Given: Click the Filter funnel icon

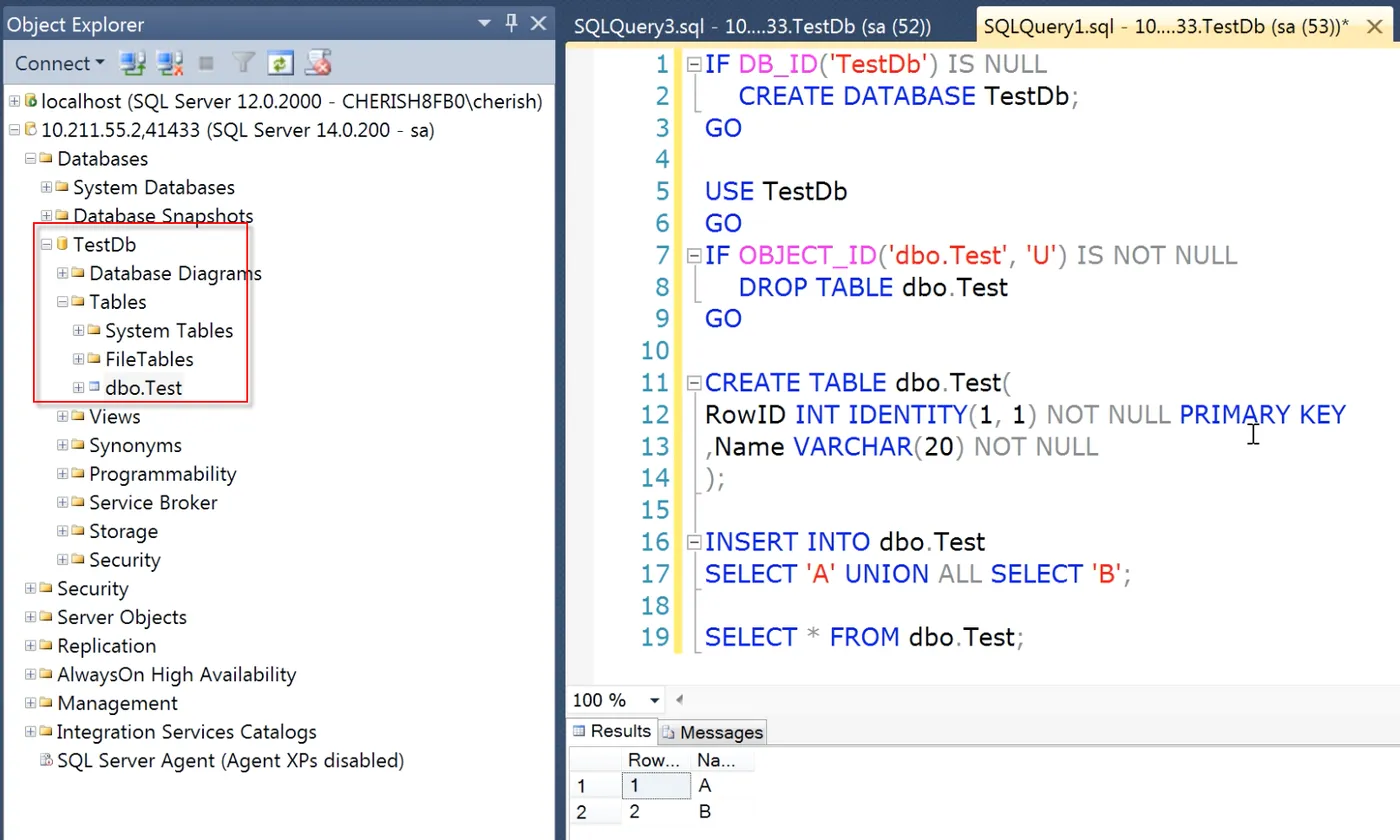Looking at the screenshot, I should pyautogui.click(x=244, y=64).
